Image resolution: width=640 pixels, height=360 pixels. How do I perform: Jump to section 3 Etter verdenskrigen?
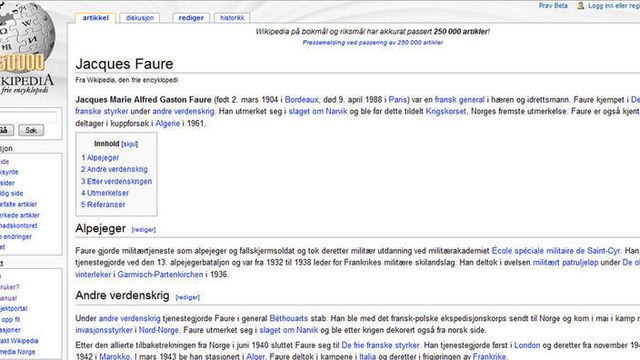pyautogui.click(x=116, y=181)
